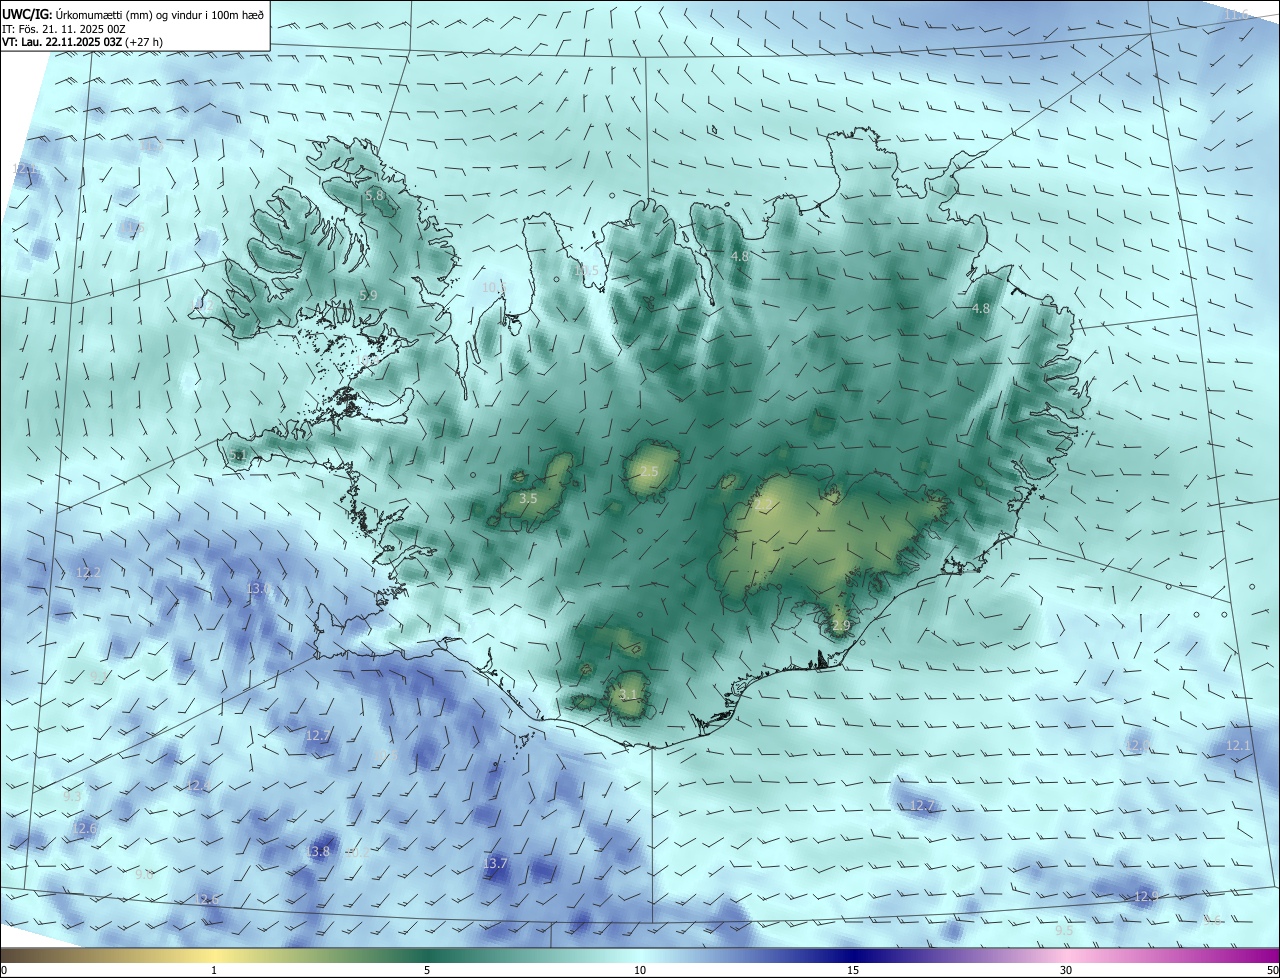The width and height of the screenshot is (1280, 978).
Task: Click the 5.9 value label on the map
Action: (x=368, y=295)
